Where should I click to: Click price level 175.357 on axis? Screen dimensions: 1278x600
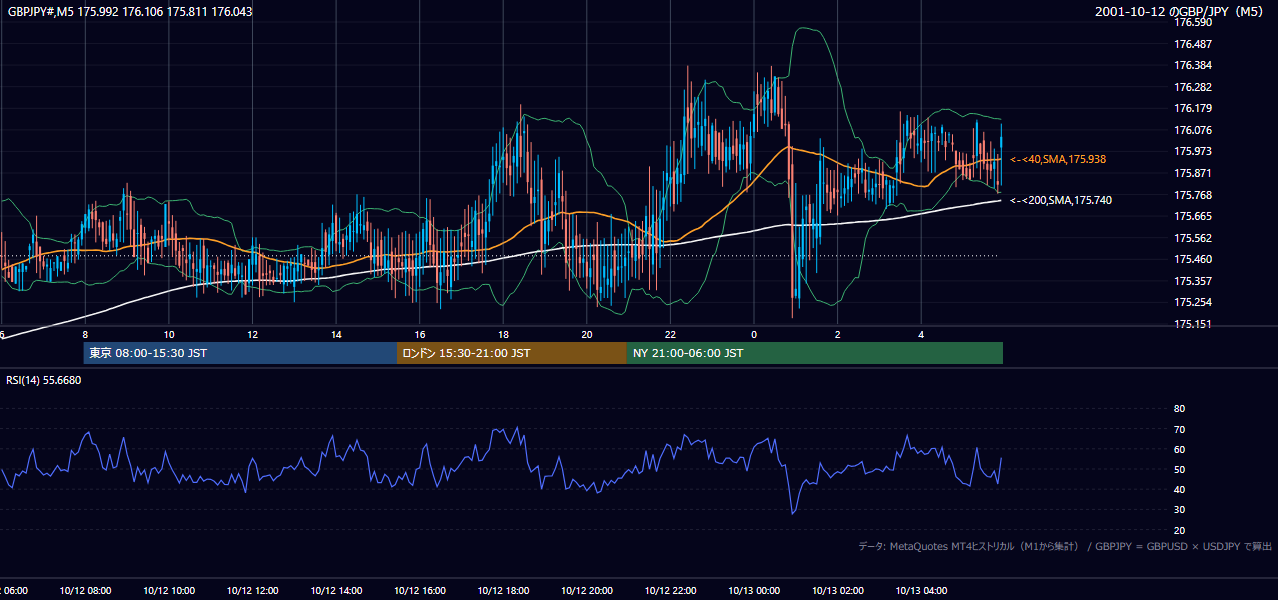(1192, 281)
